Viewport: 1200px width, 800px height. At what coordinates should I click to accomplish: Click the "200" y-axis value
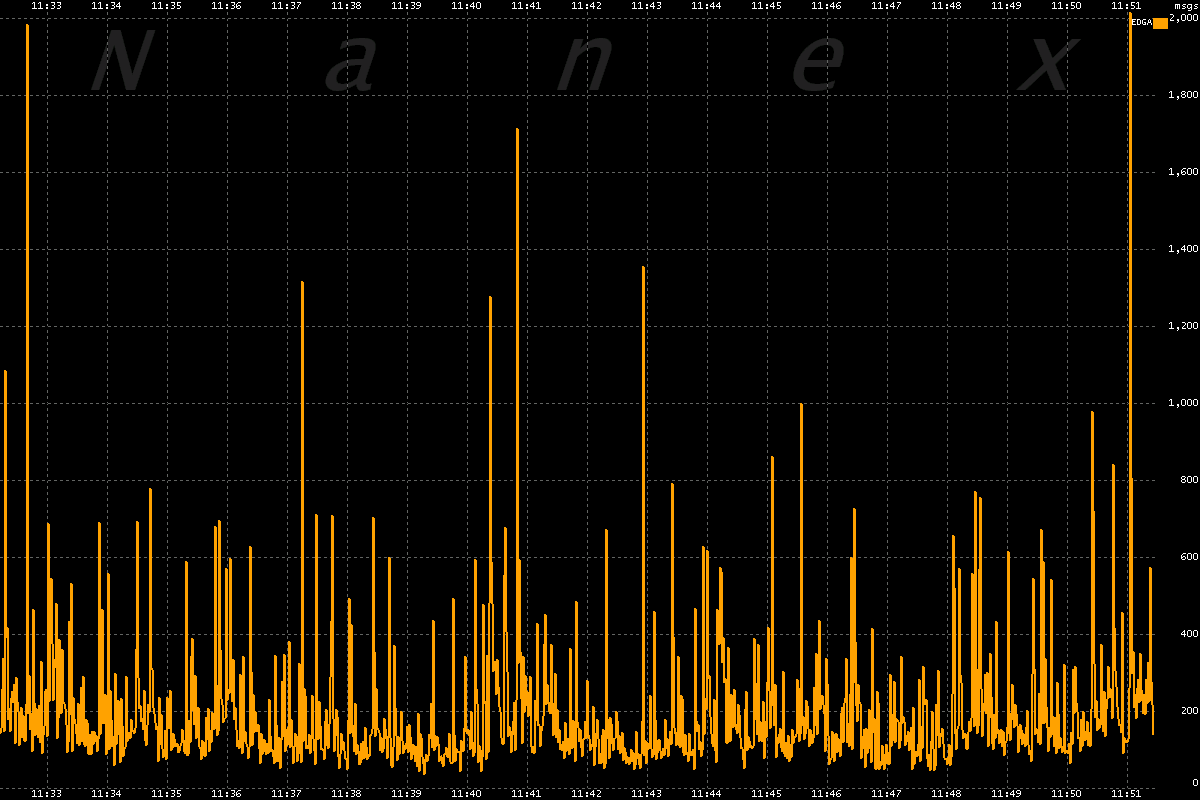[1188, 712]
